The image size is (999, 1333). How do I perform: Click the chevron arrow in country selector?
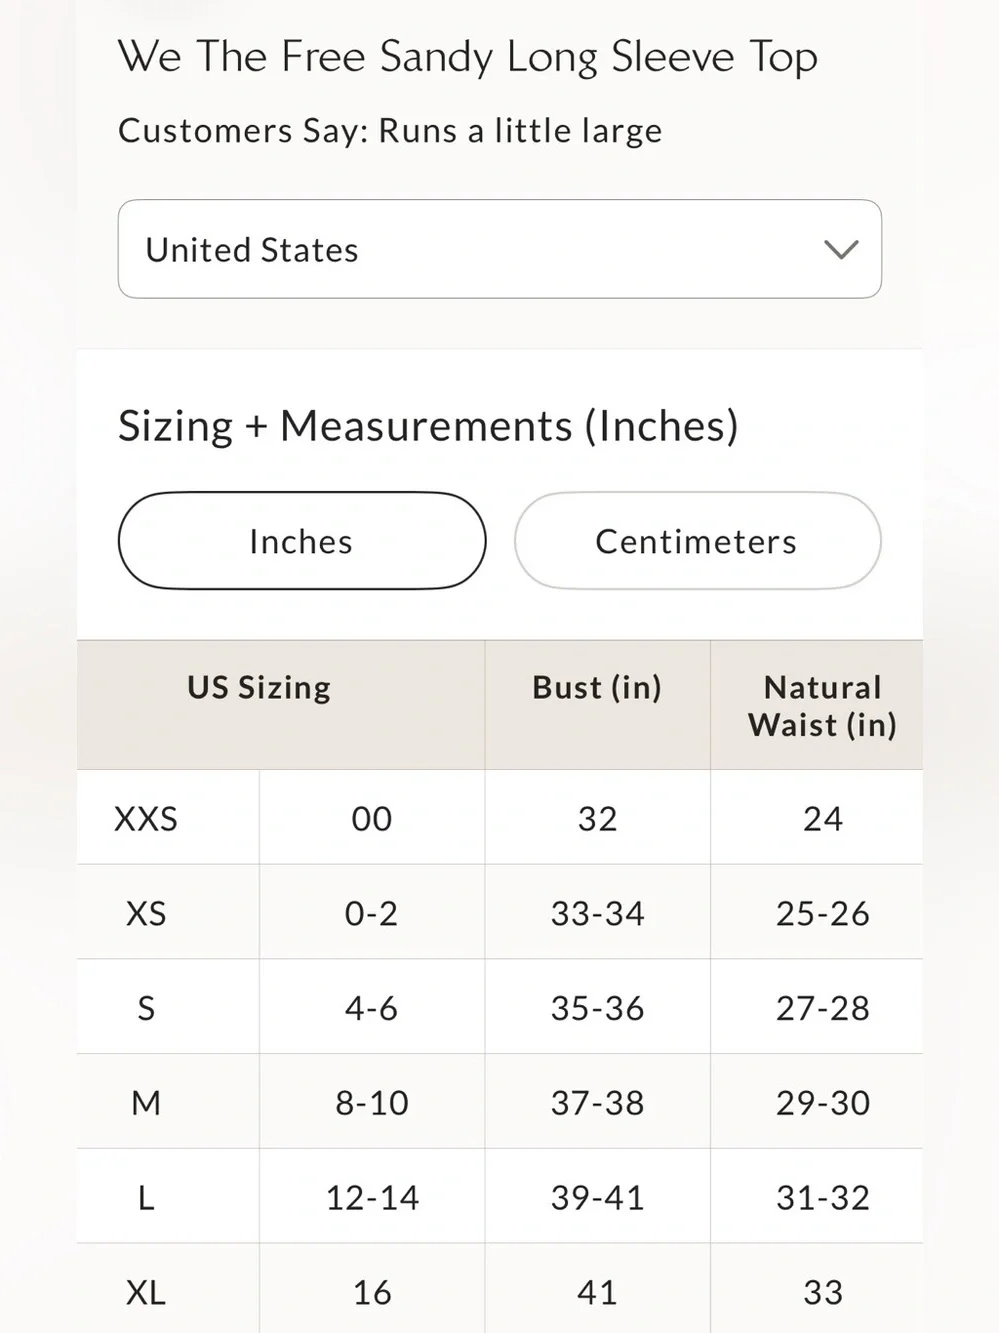841,250
